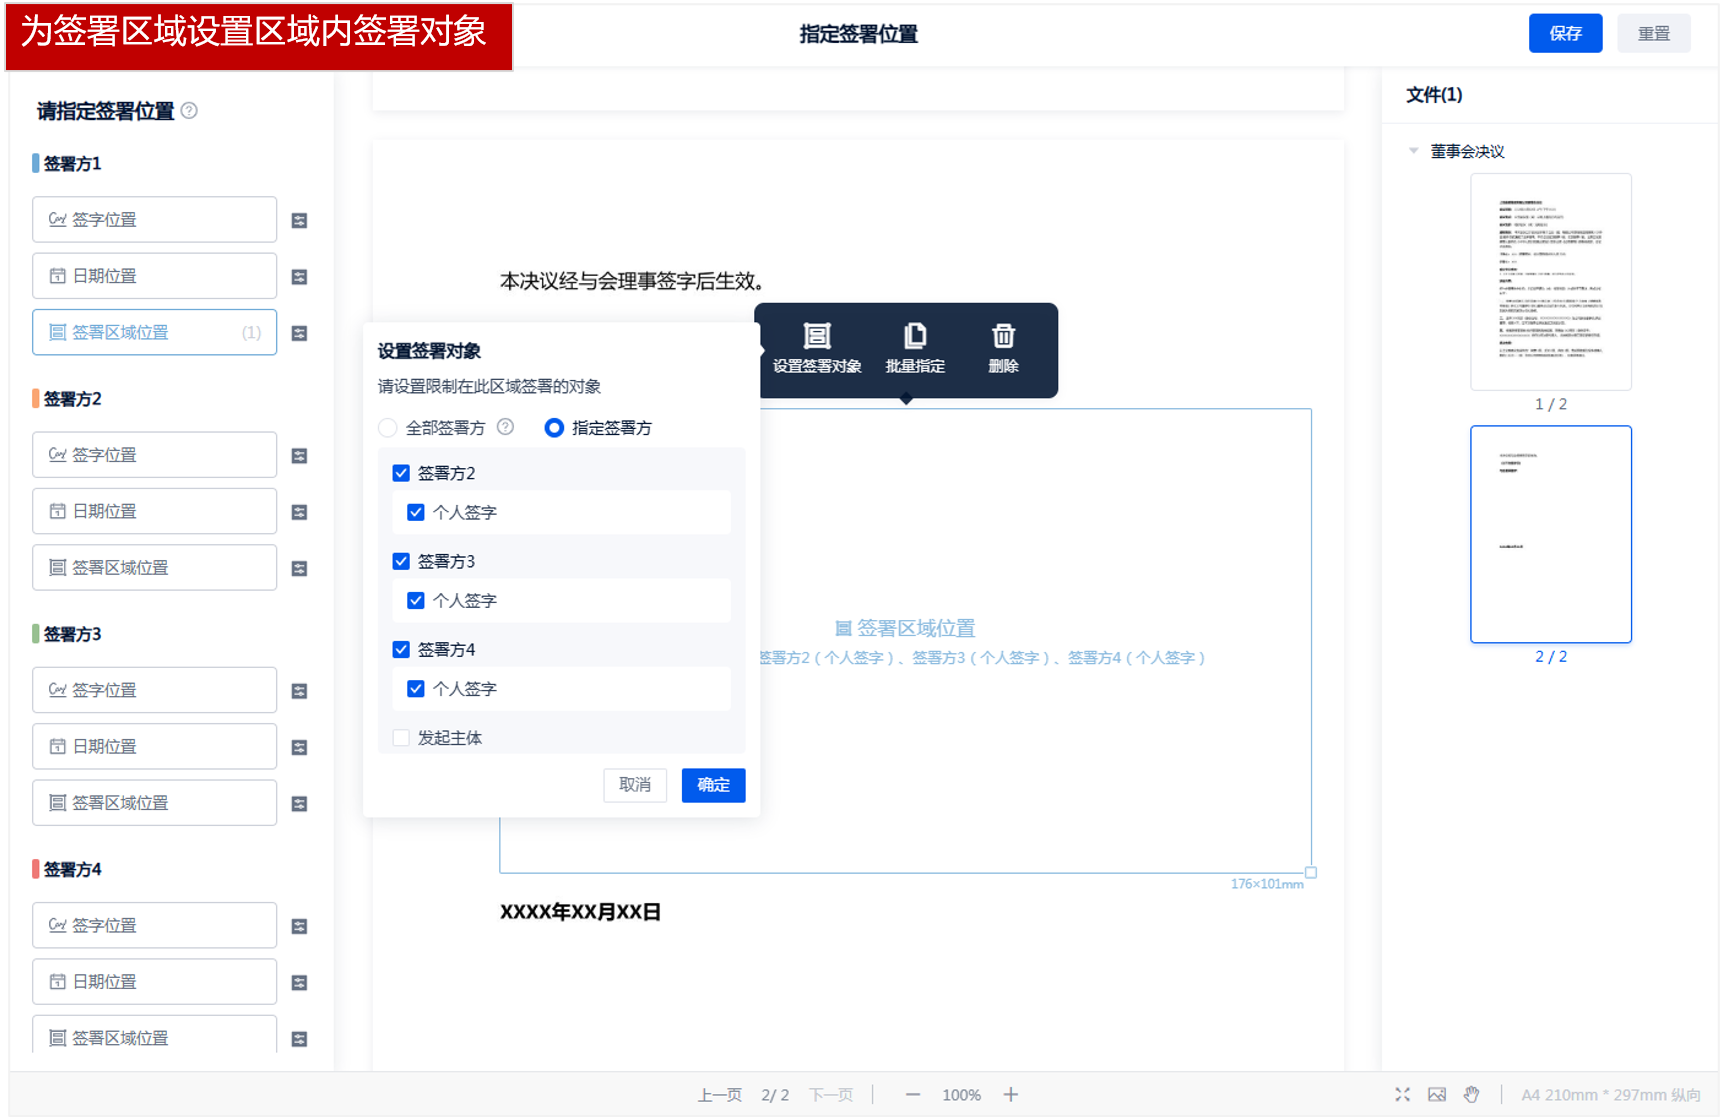Click 上一页 to go to previous page
The height and width of the screenshot is (1117, 1720).
[719, 1095]
